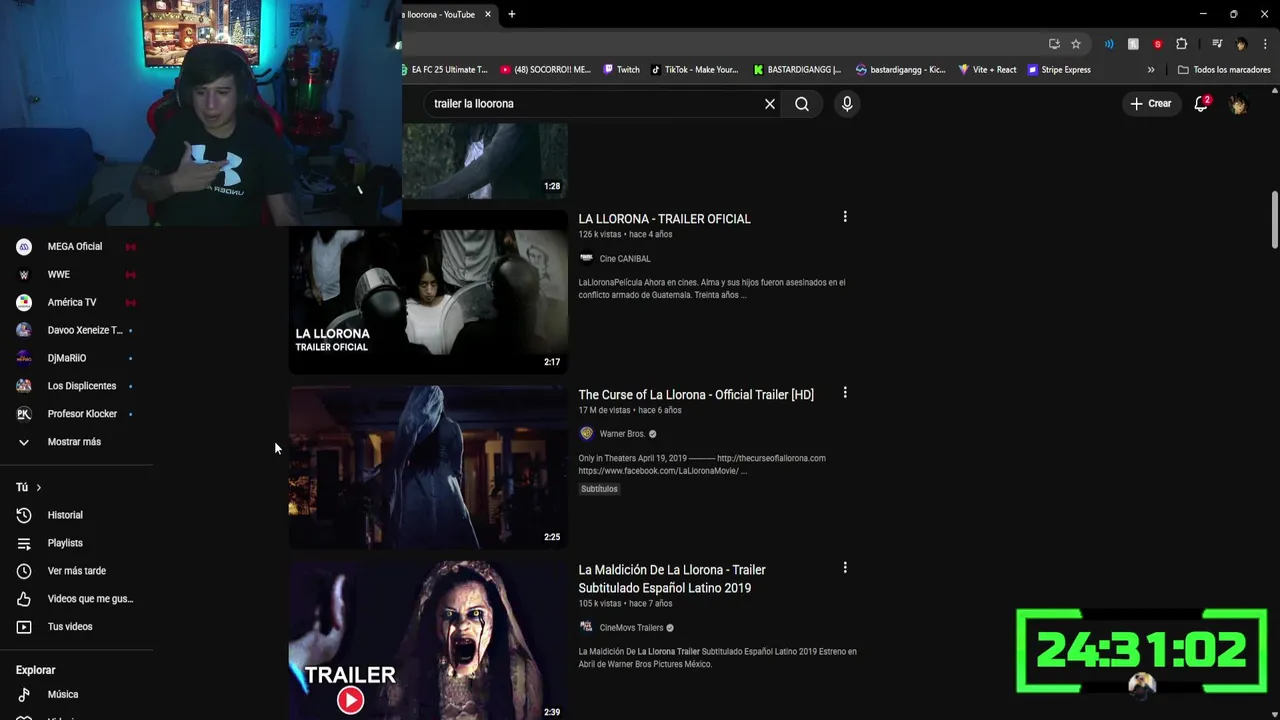Open the TikTok - Make Your bookmark
Viewport: 1280px width, 720px height.
point(695,70)
